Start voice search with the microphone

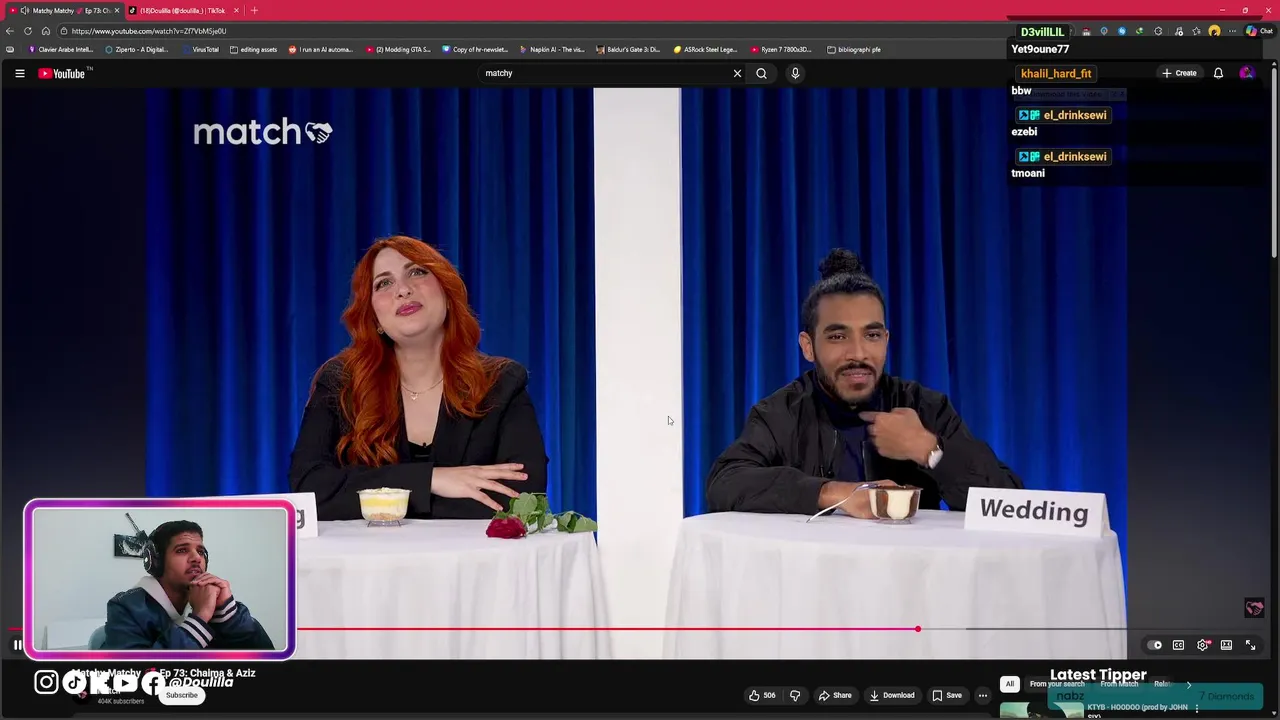[795, 73]
